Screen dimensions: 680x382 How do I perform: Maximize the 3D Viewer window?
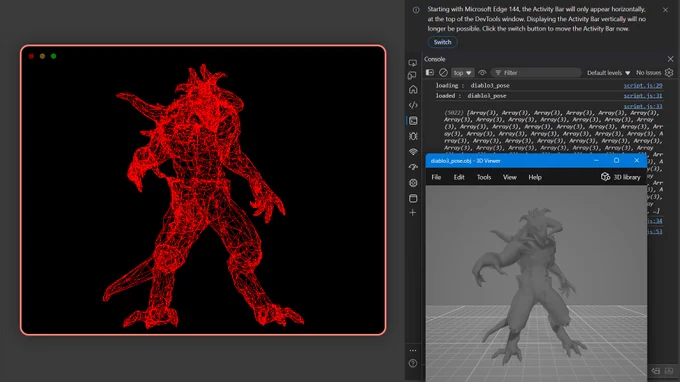(x=616, y=160)
